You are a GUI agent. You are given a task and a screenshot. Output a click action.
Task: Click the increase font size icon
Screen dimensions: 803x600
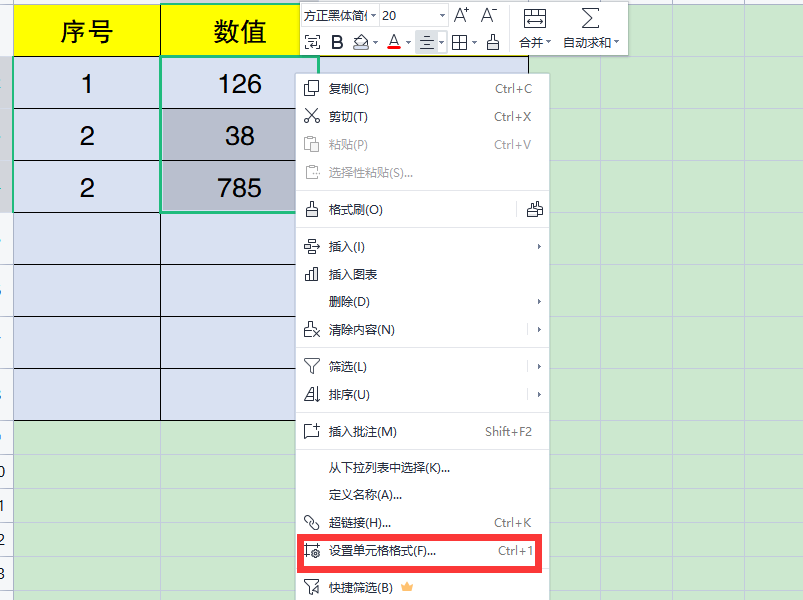tap(461, 15)
